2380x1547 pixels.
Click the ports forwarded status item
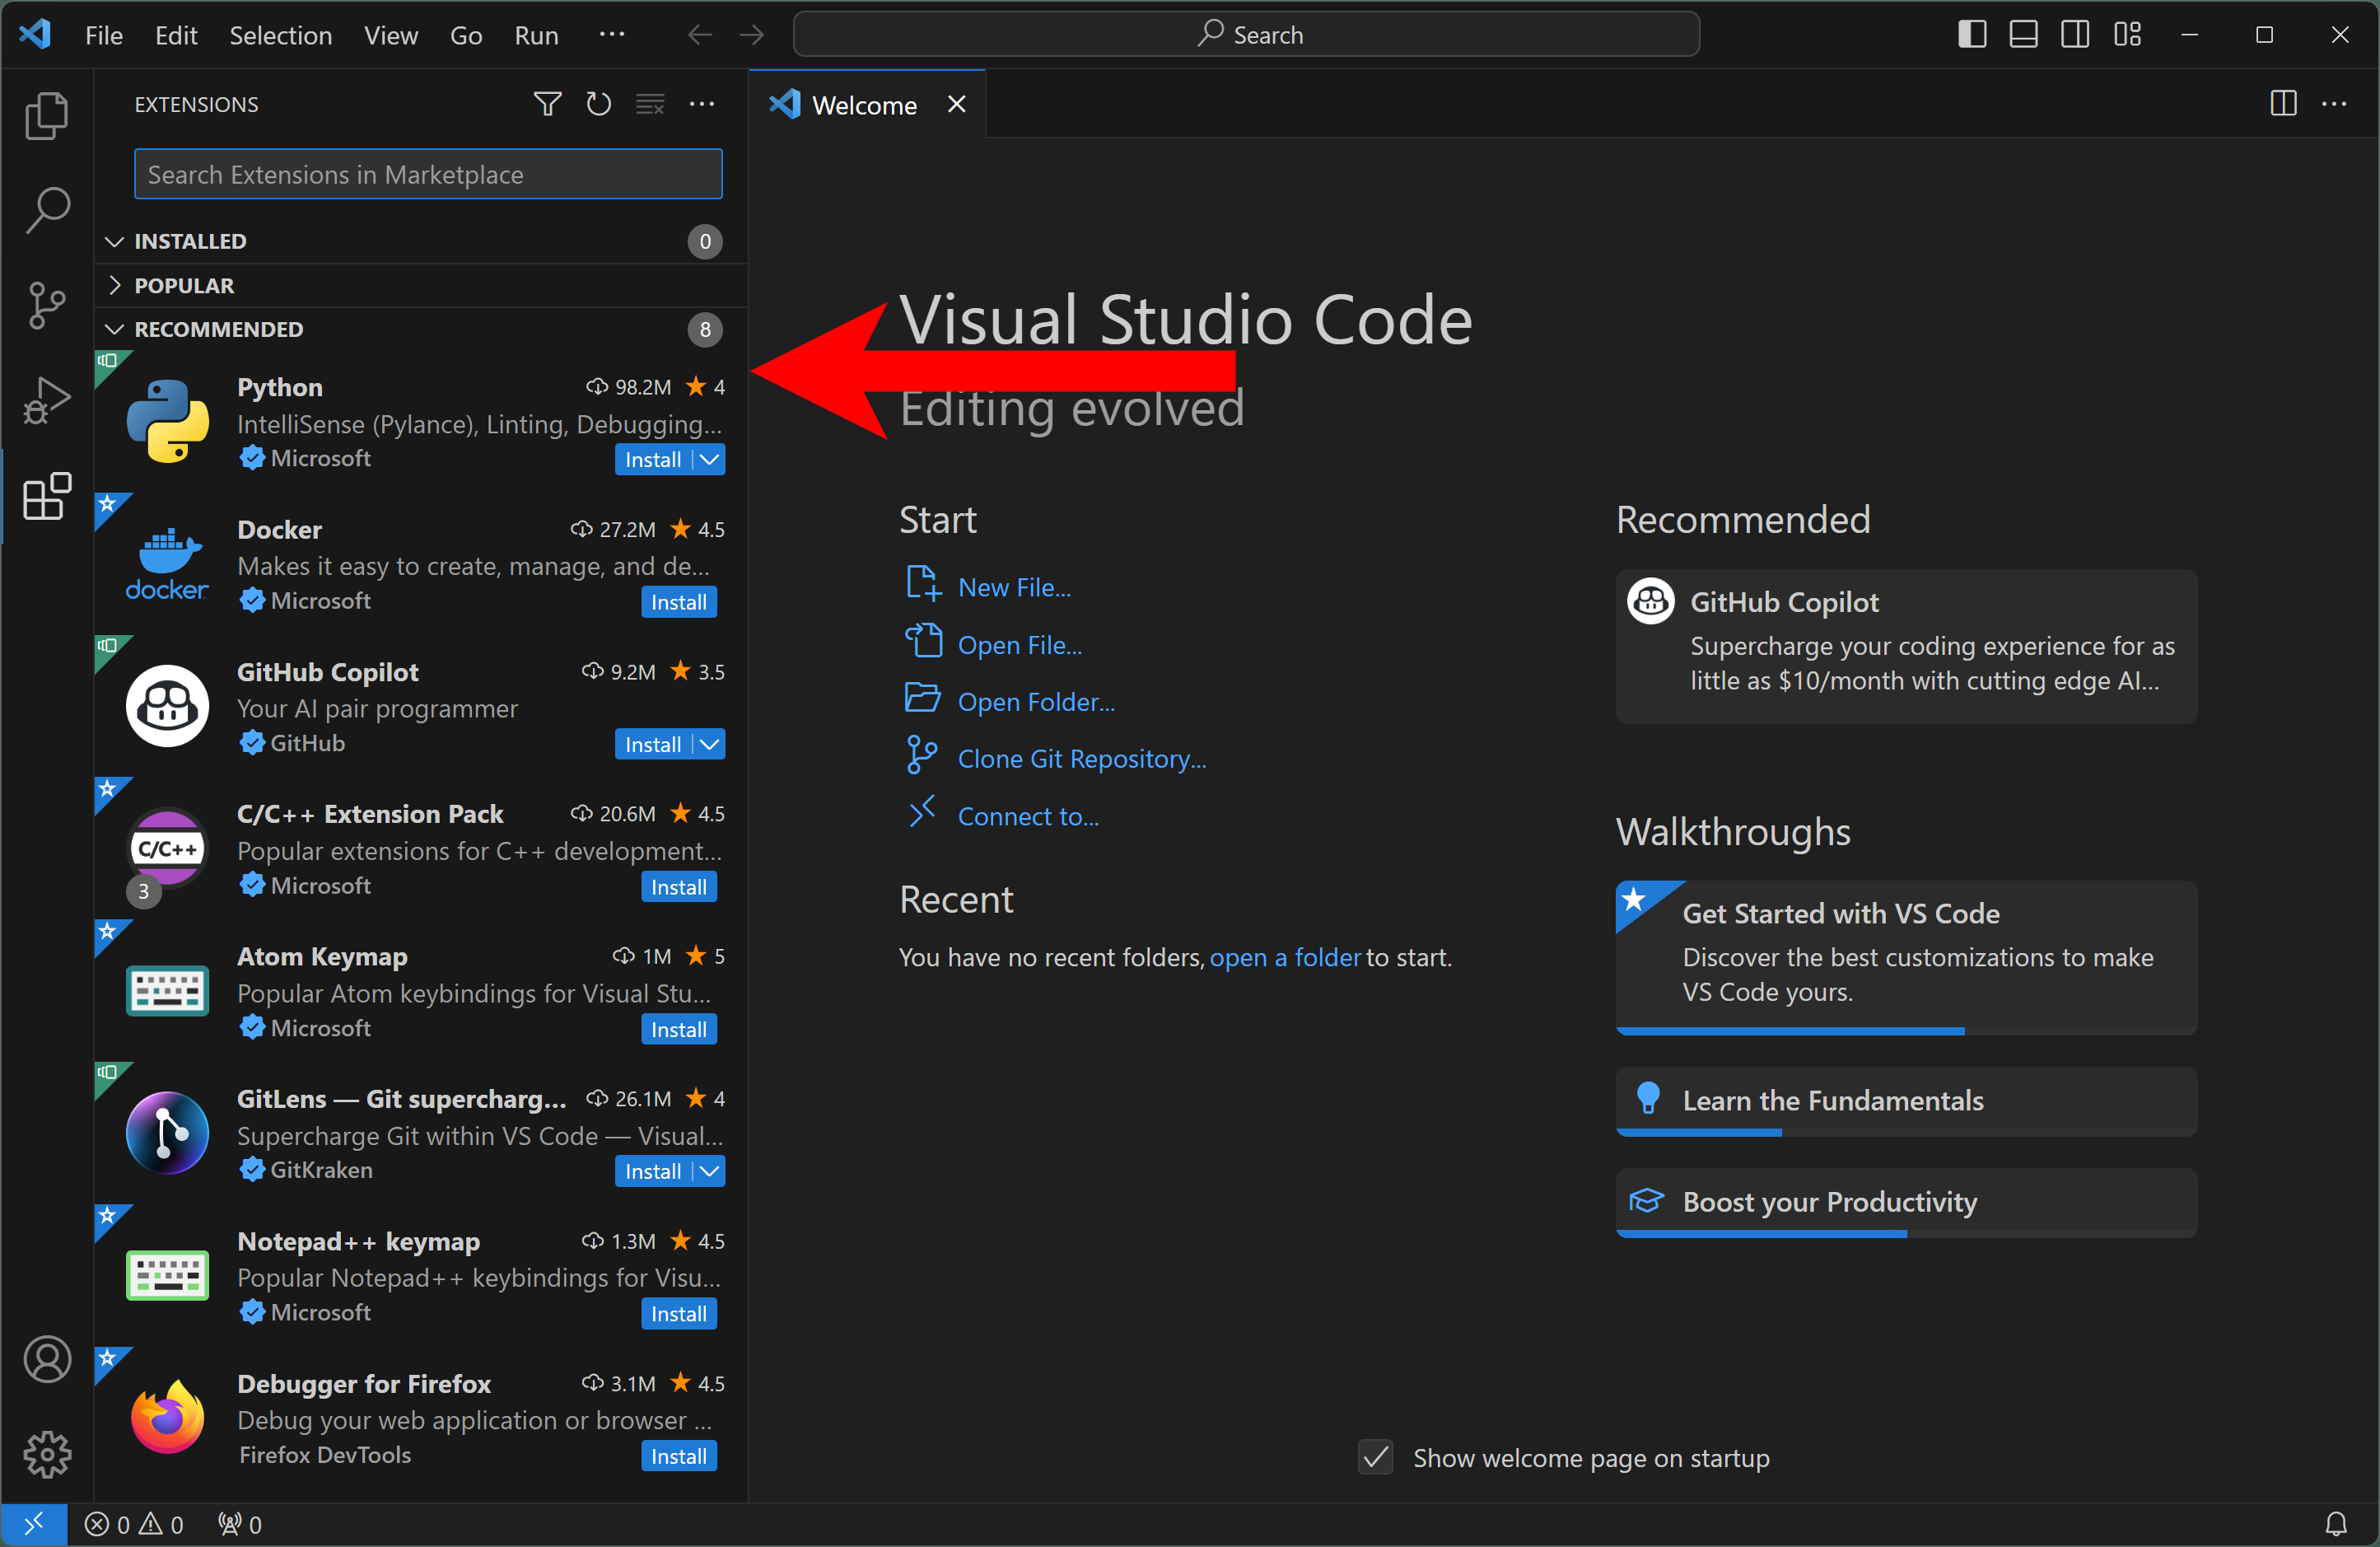(x=240, y=1524)
